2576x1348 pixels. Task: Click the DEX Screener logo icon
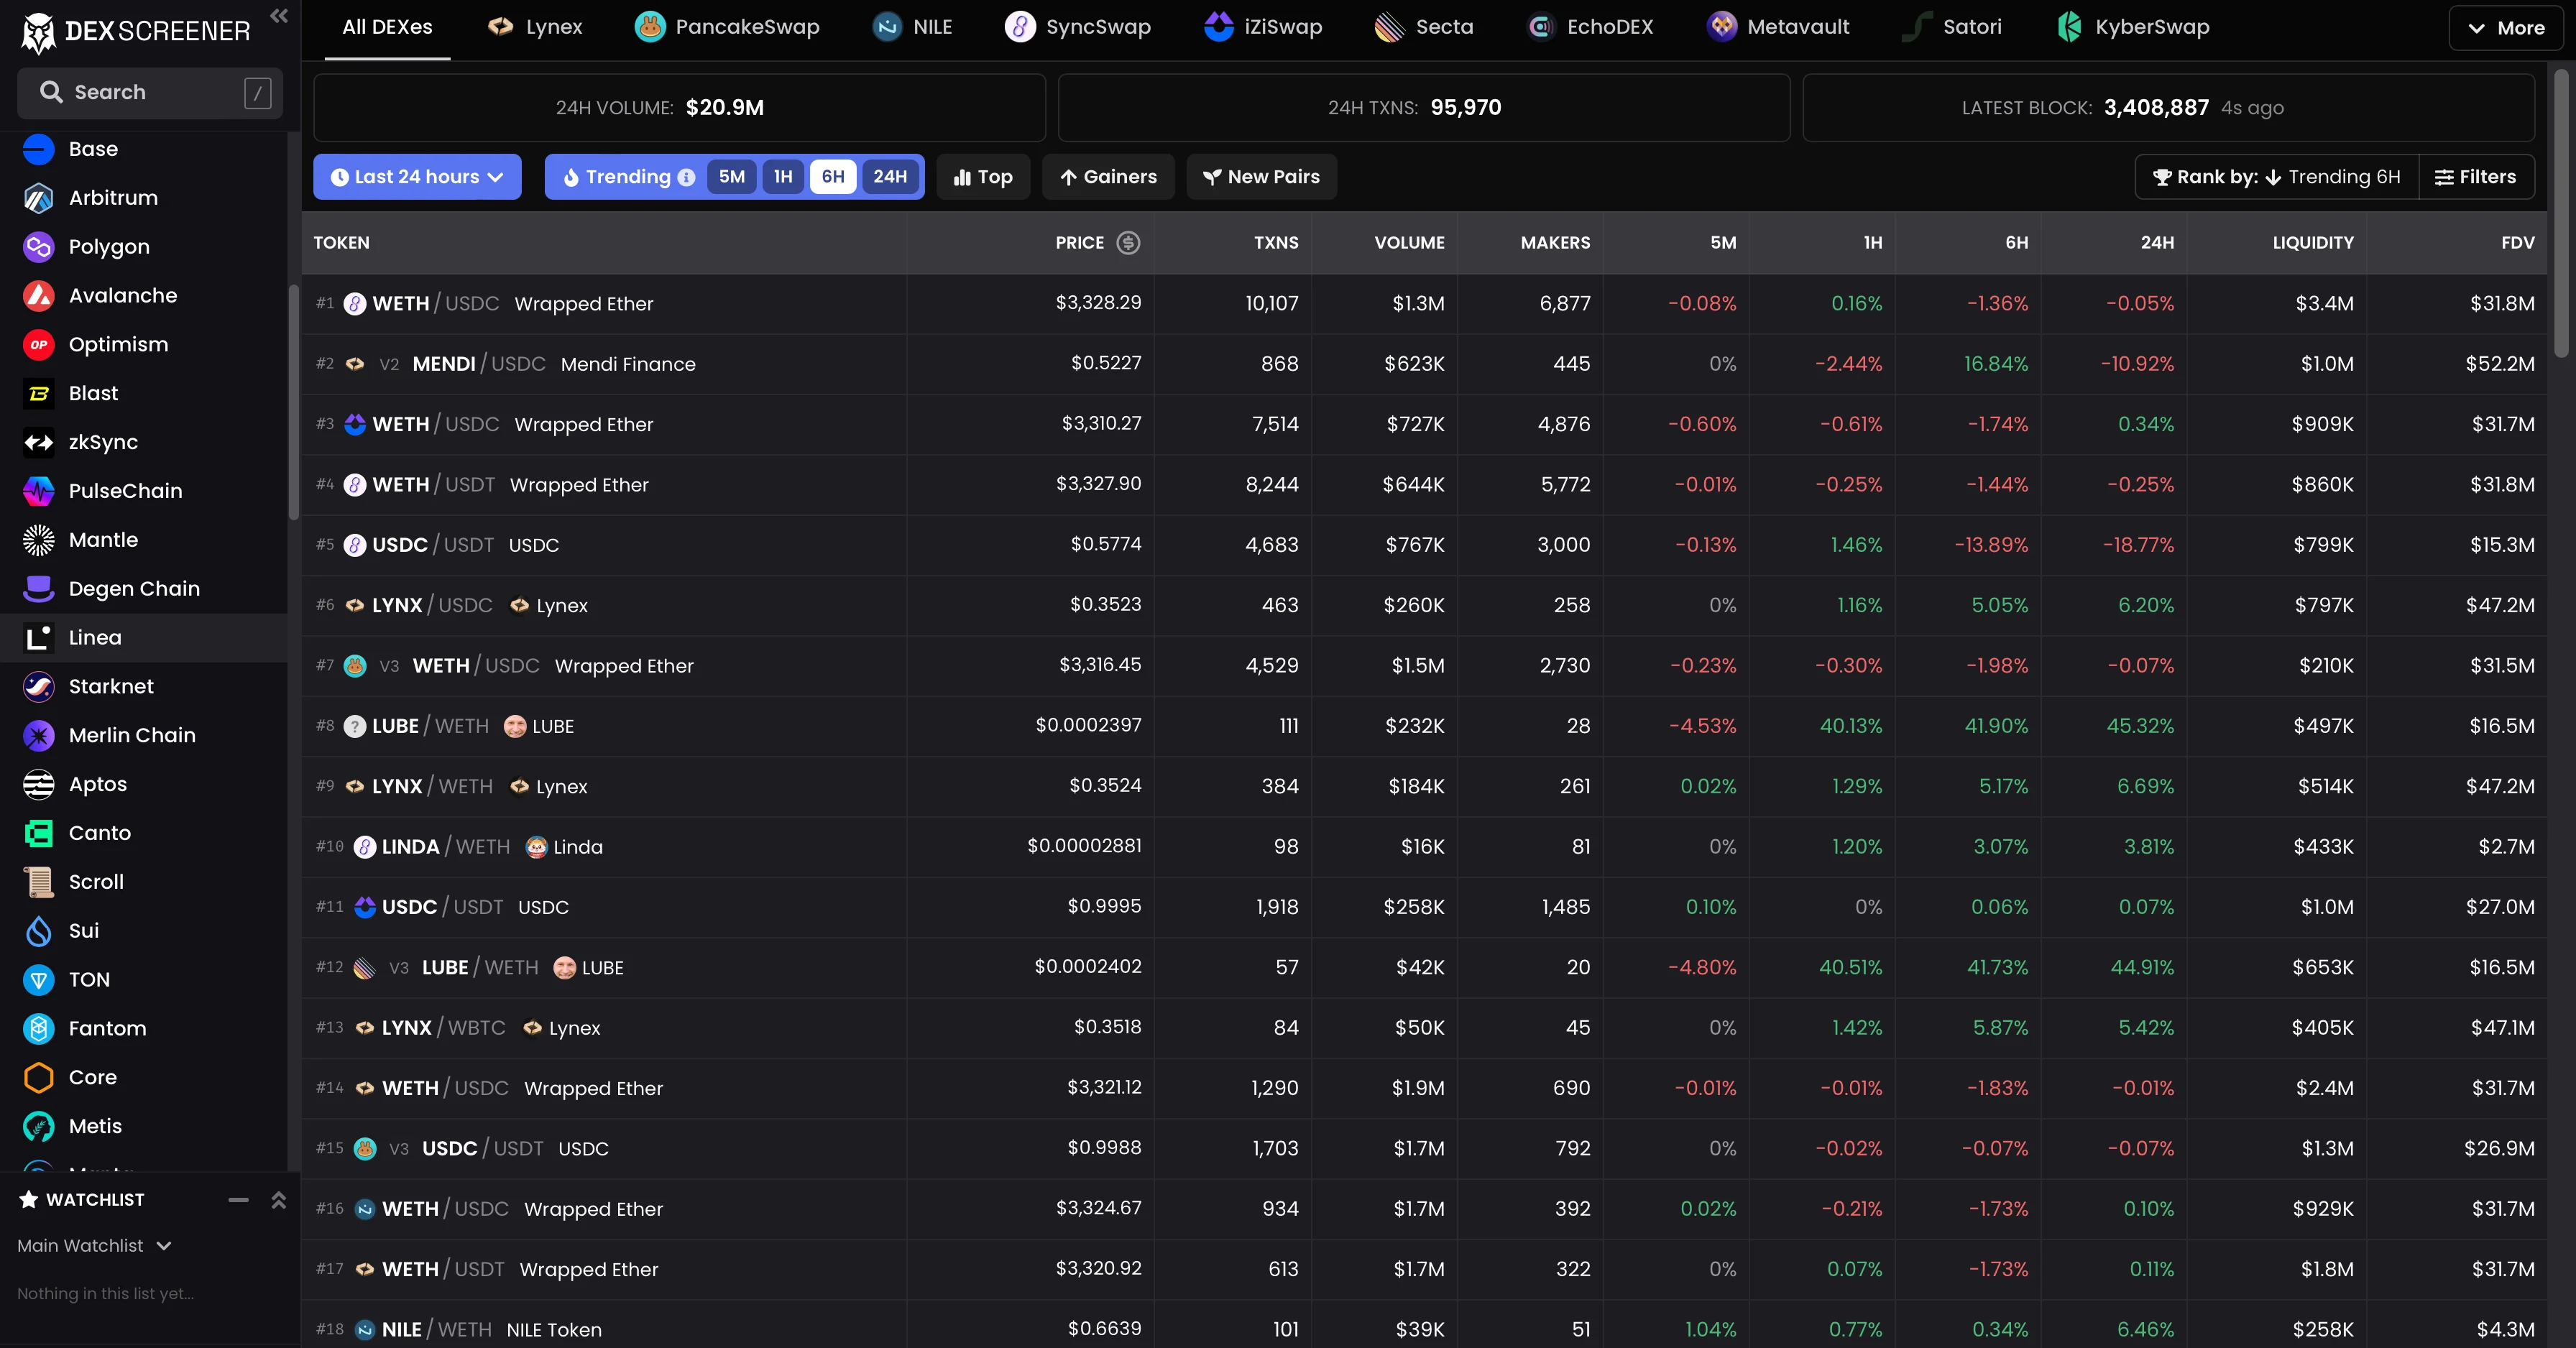(x=38, y=32)
